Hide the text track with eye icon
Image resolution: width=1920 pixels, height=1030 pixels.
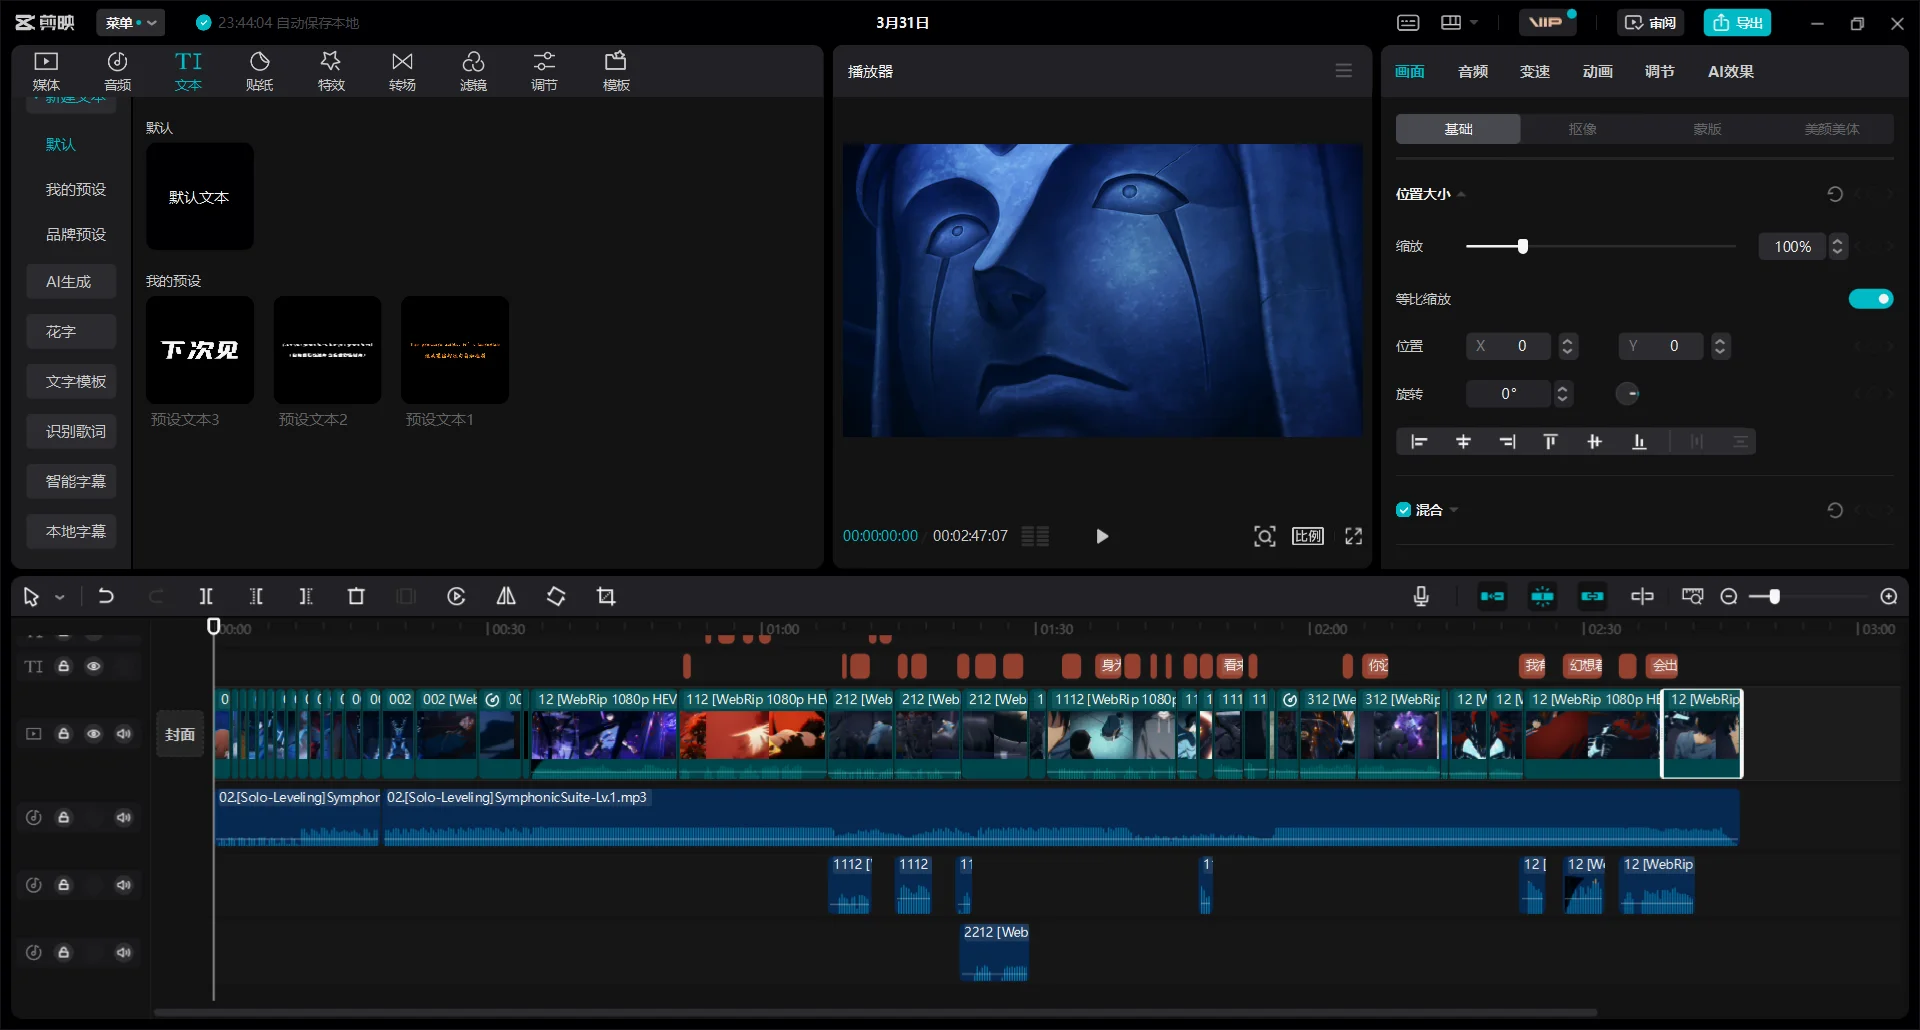coord(94,666)
